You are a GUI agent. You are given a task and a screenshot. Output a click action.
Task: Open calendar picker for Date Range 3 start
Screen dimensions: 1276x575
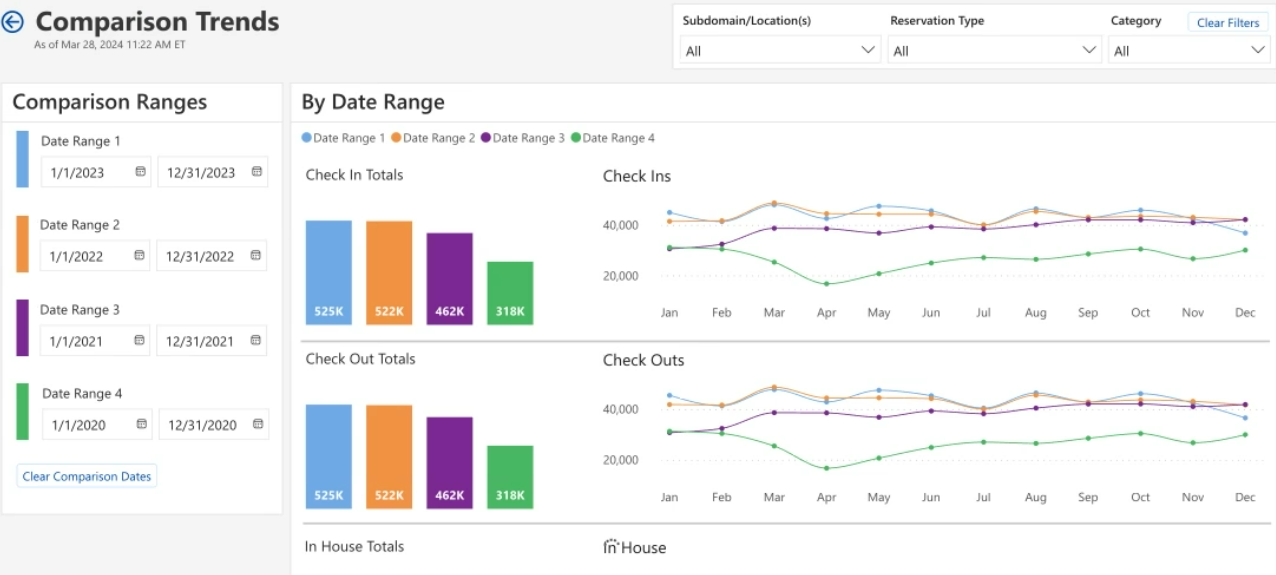pos(140,341)
